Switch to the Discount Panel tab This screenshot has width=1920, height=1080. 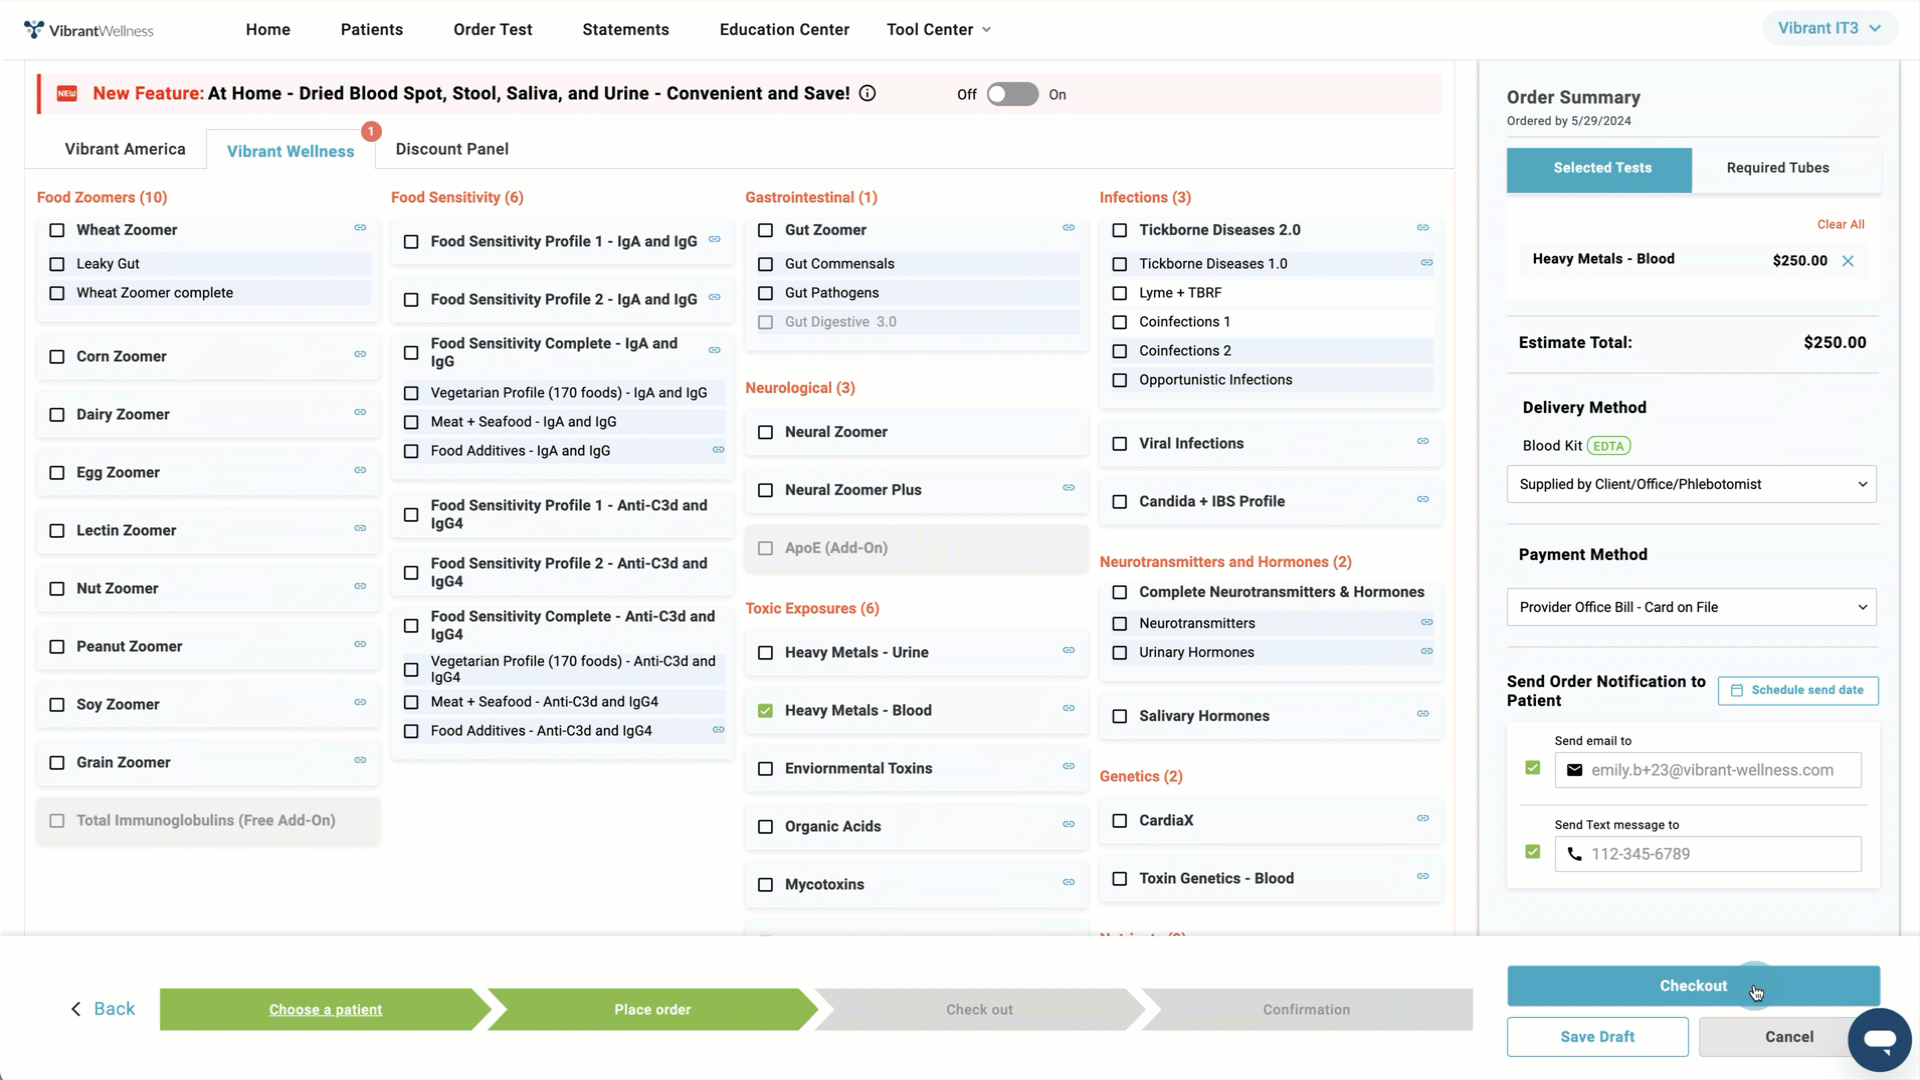point(452,149)
